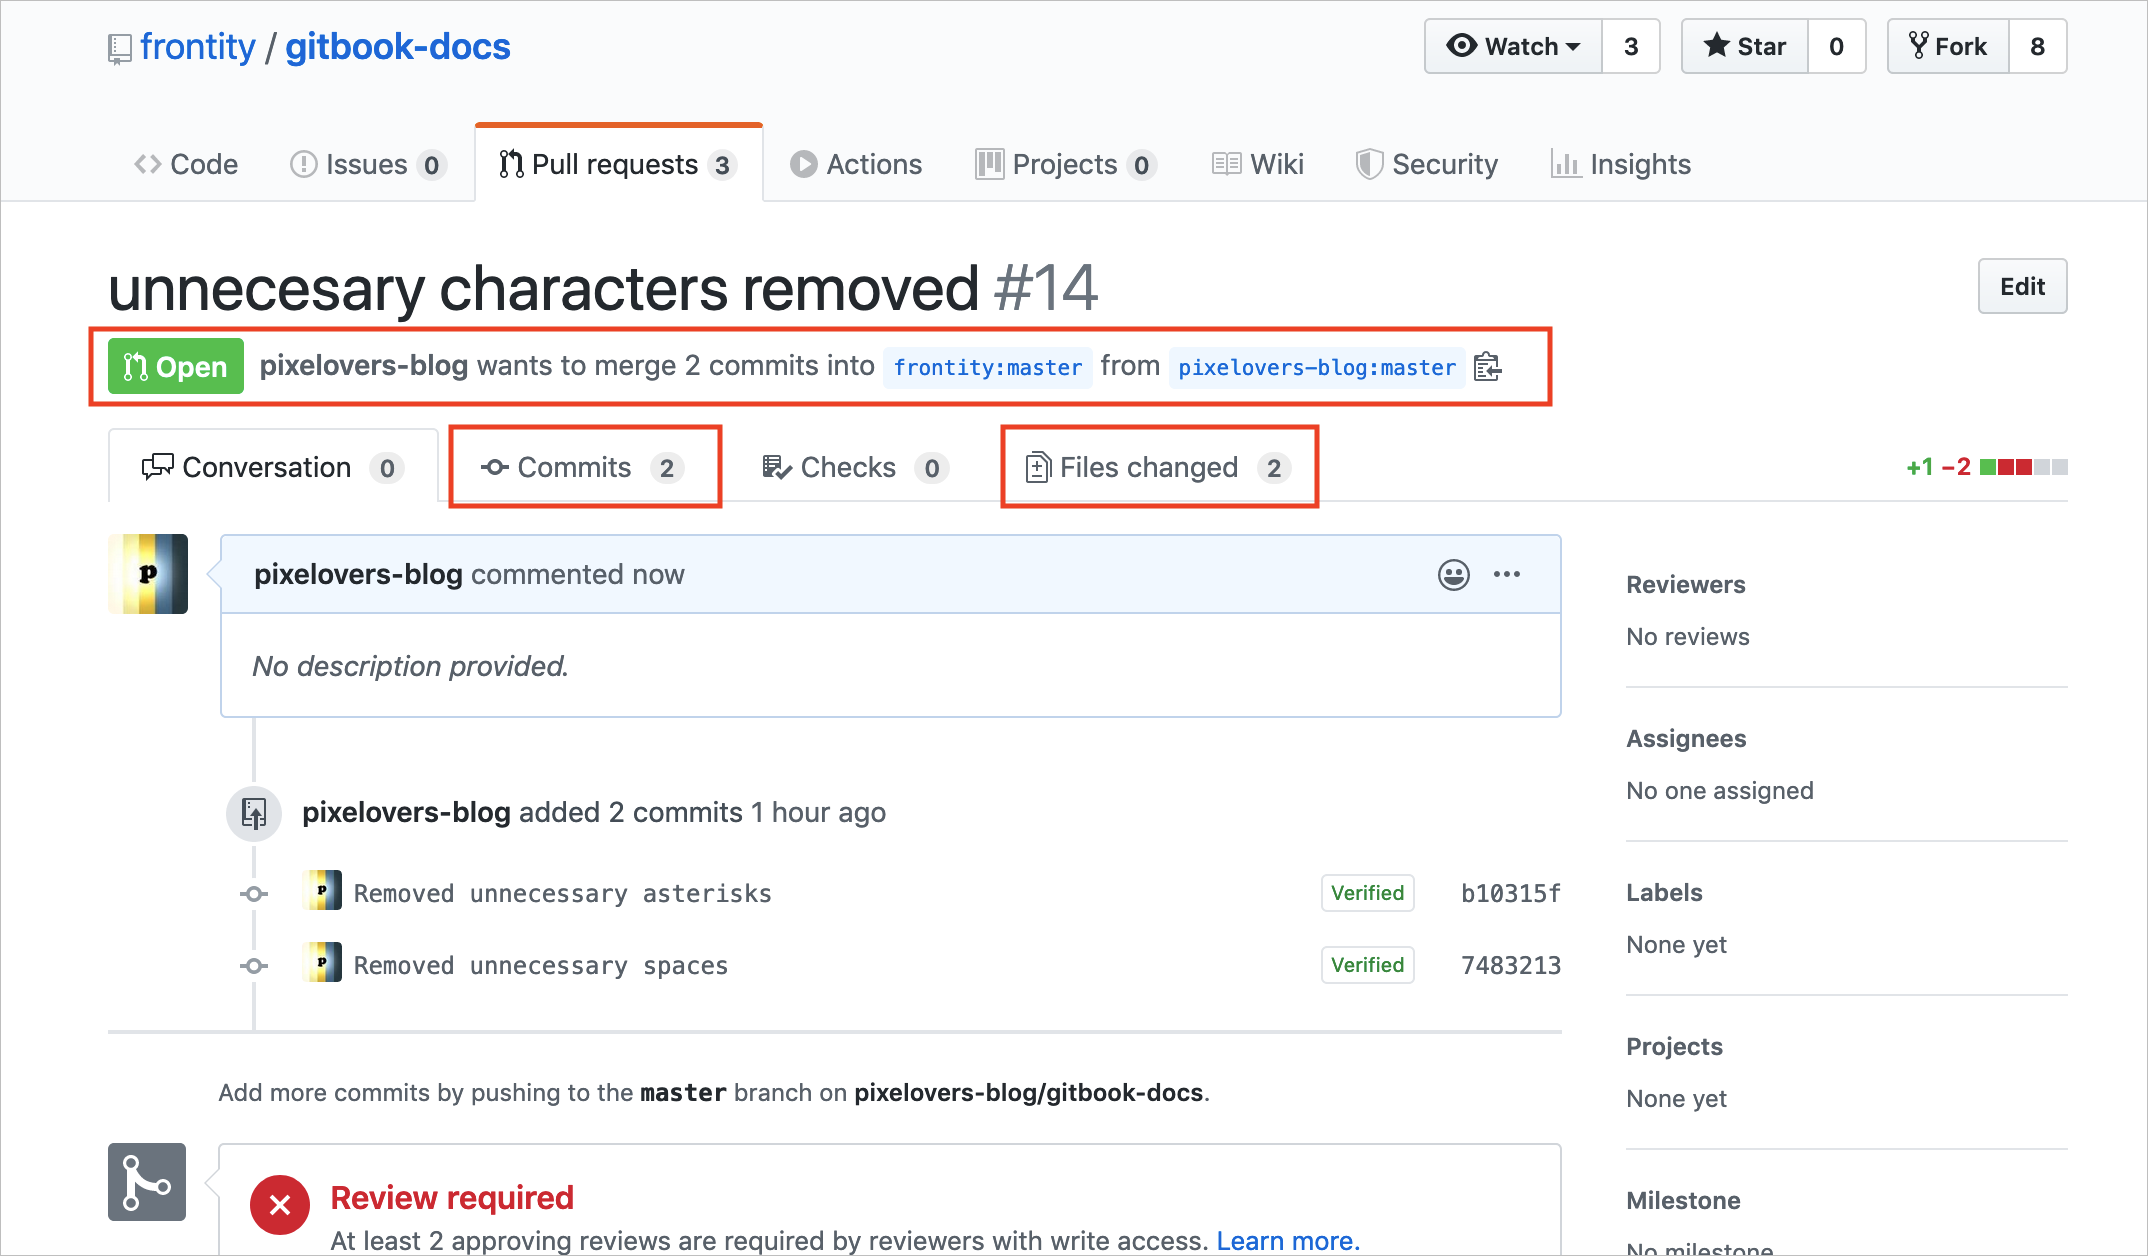Screen dimensions: 2148x1256
Task: Open the gitbook-docs repository link
Action: pyautogui.click(x=398, y=47)
